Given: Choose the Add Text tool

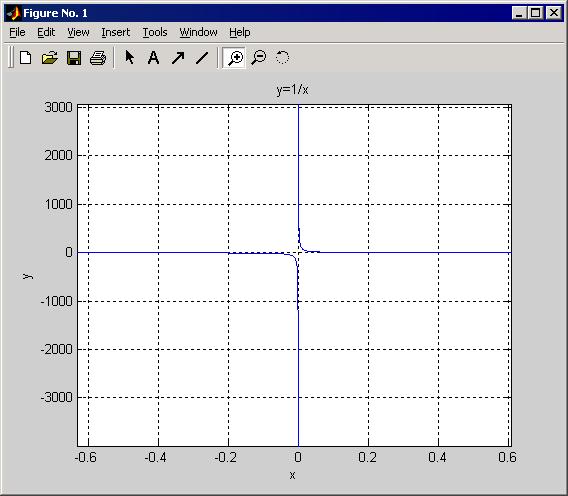Looking at the screenshot, I should coord(153,58).
